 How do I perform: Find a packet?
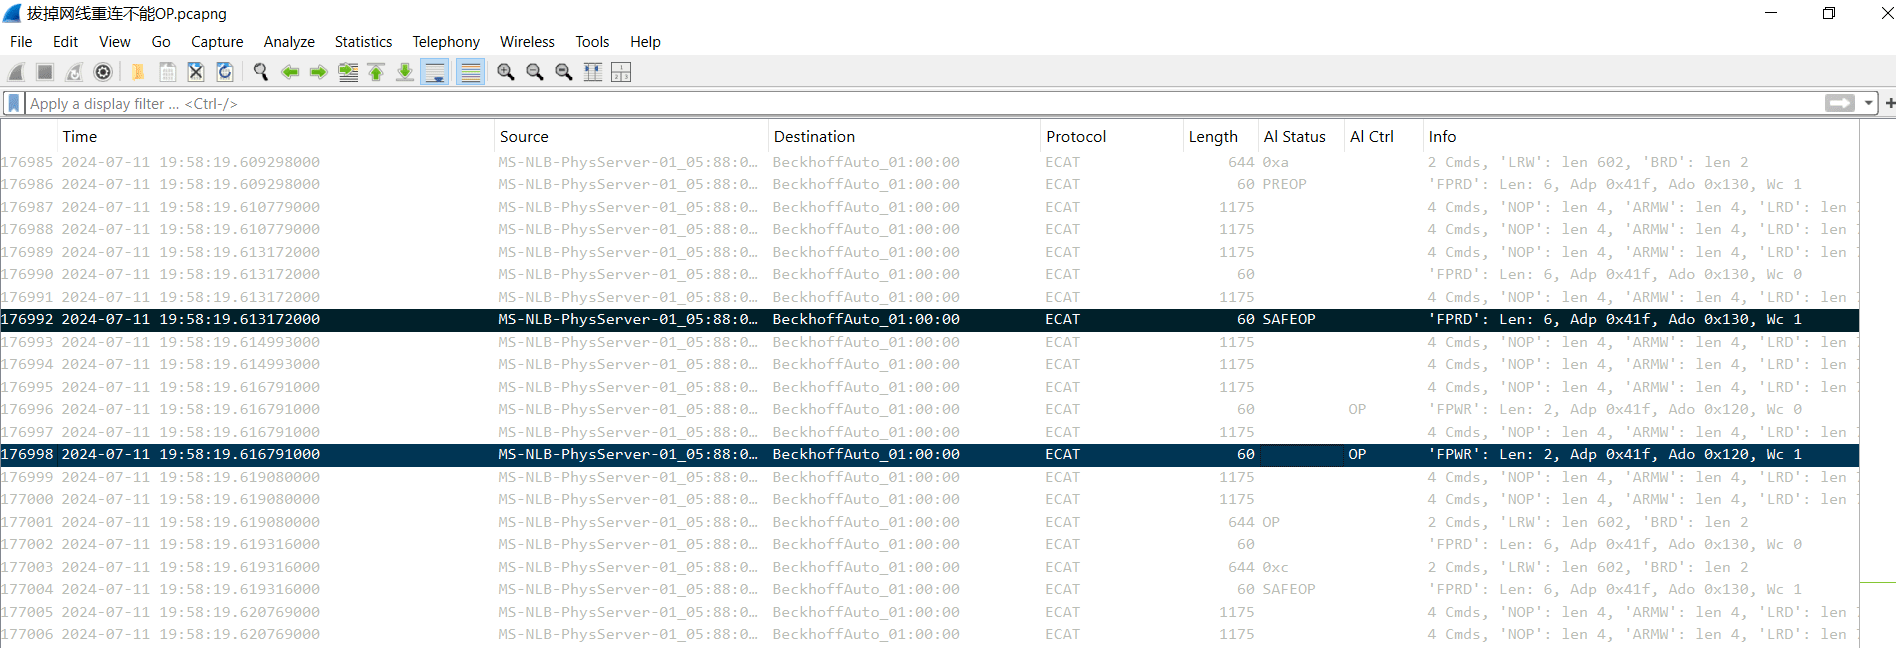[x=261, y=72]
